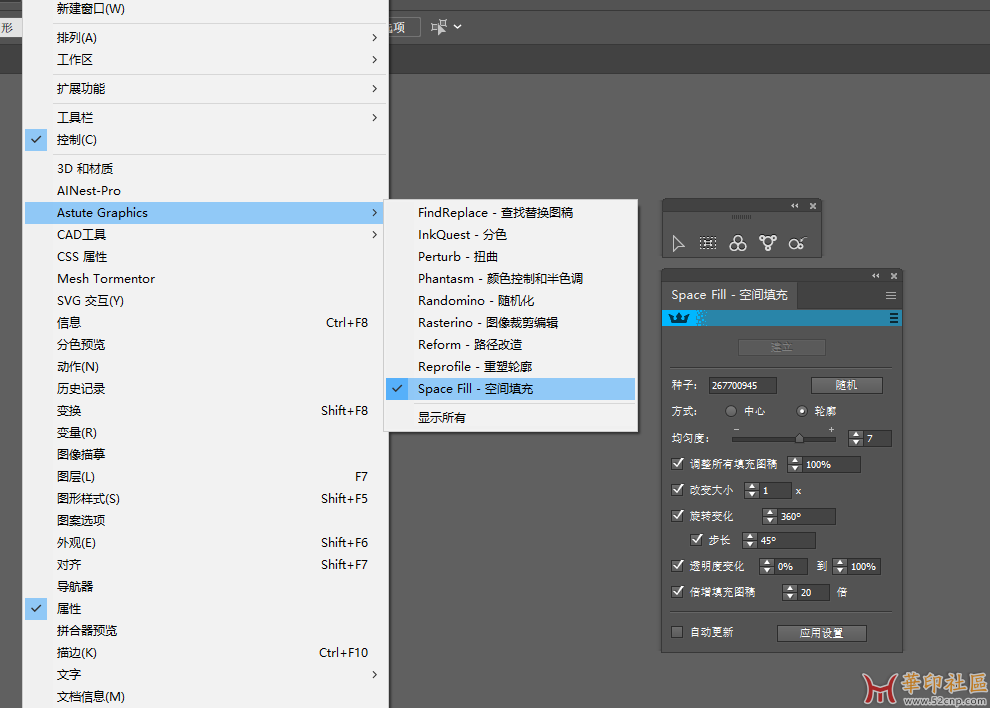The height and width of the screenshot is (708, 990).
Task: Collapse the small tools panel with double arrows
Action: (x=795, y=205)
